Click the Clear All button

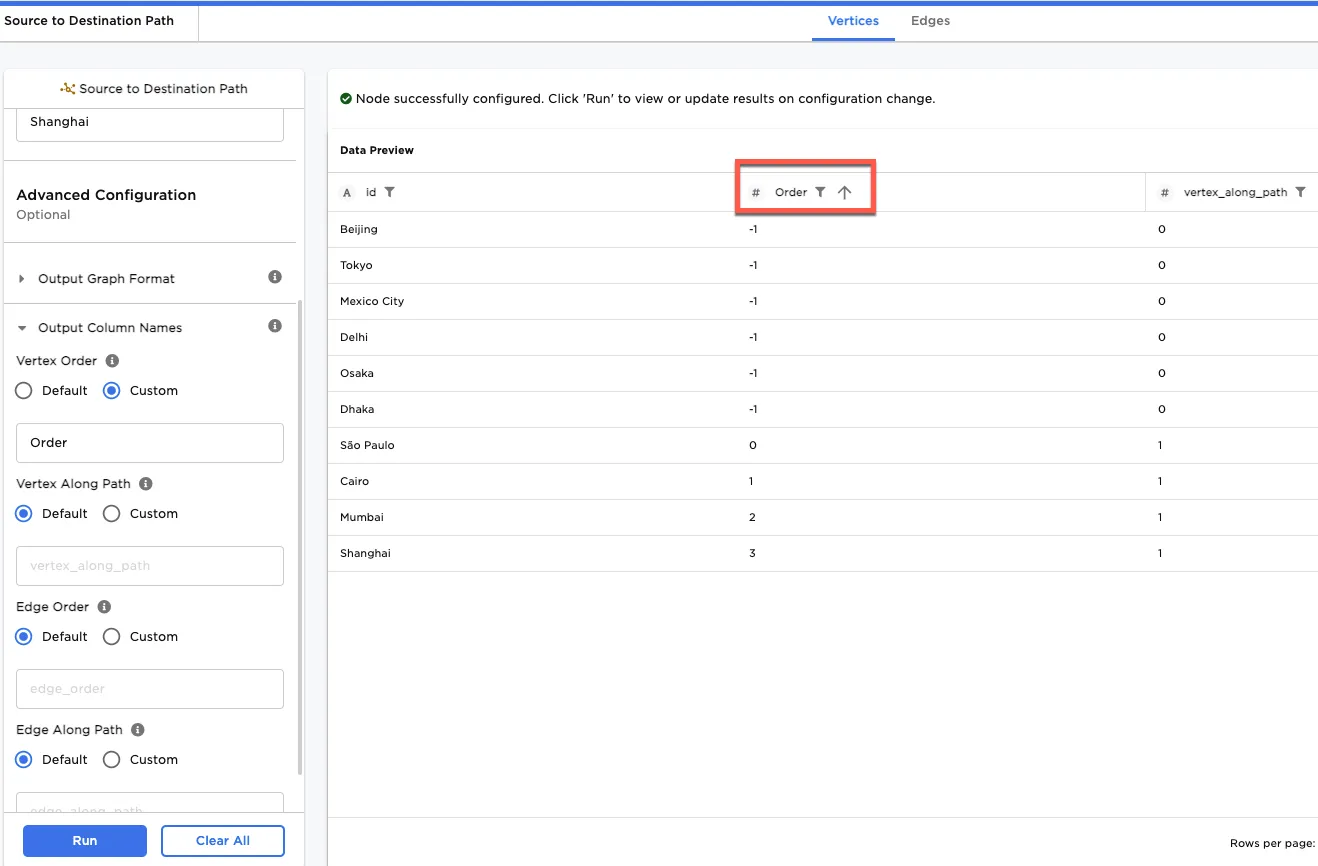[222, 840]
